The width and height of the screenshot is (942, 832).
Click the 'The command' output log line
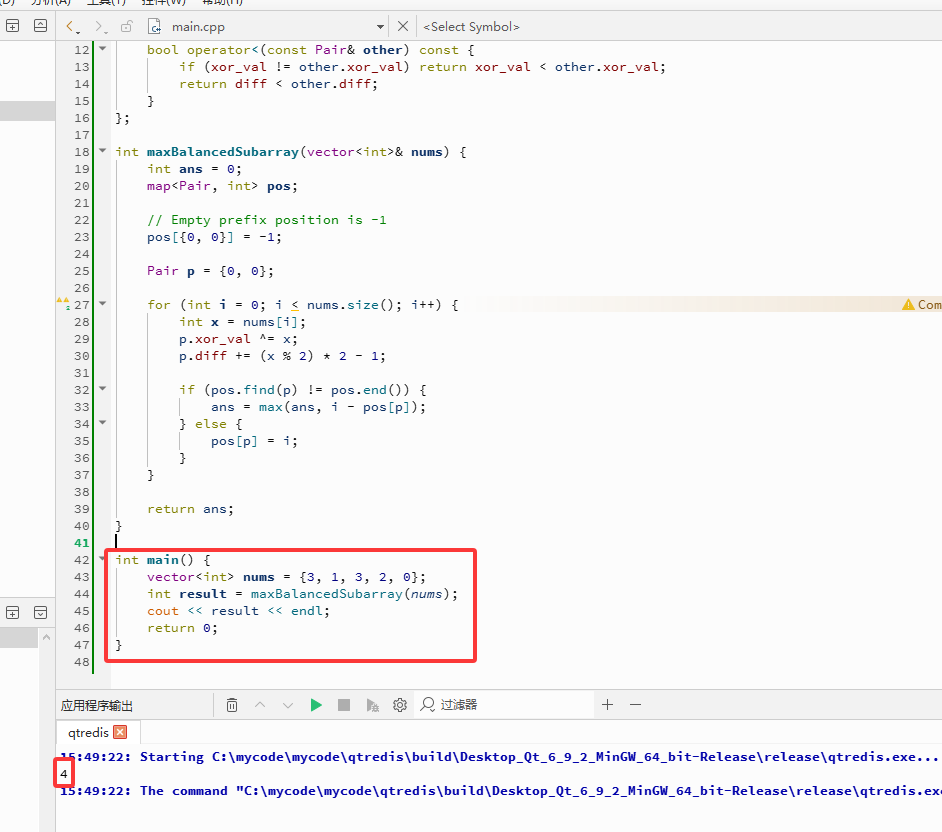click(500, 791)
